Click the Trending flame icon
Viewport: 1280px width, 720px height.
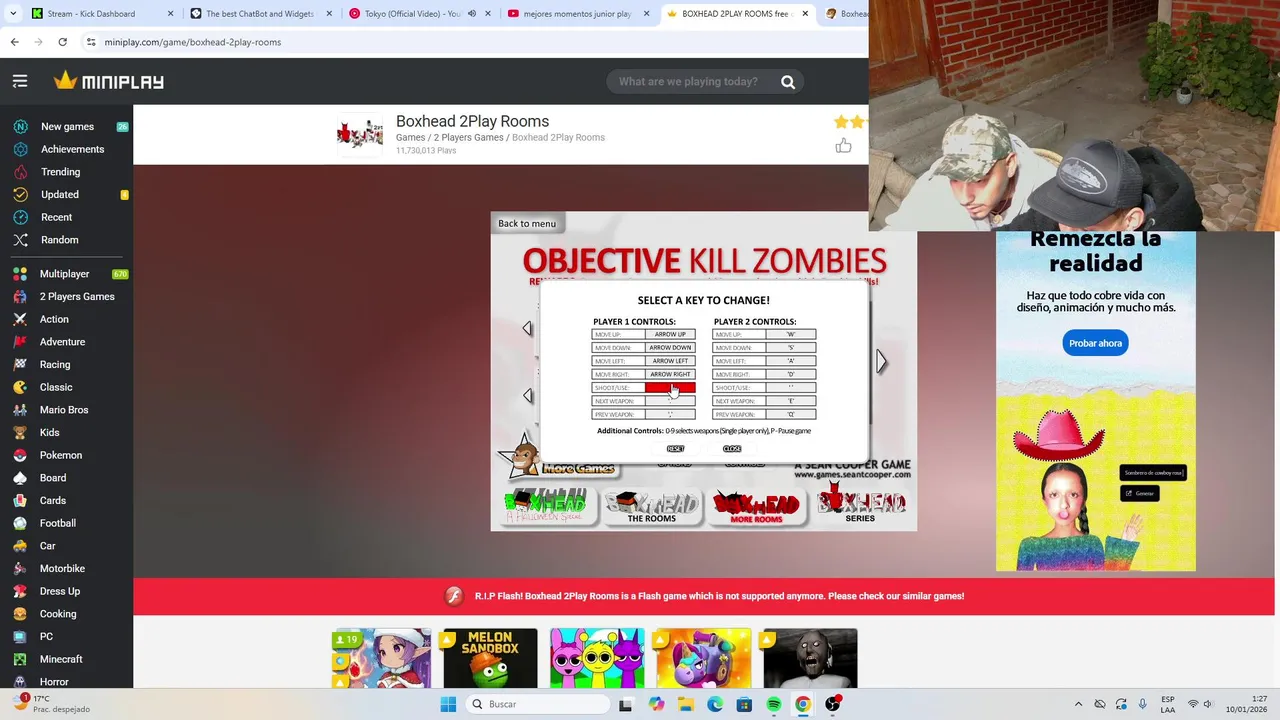point(20,172)
